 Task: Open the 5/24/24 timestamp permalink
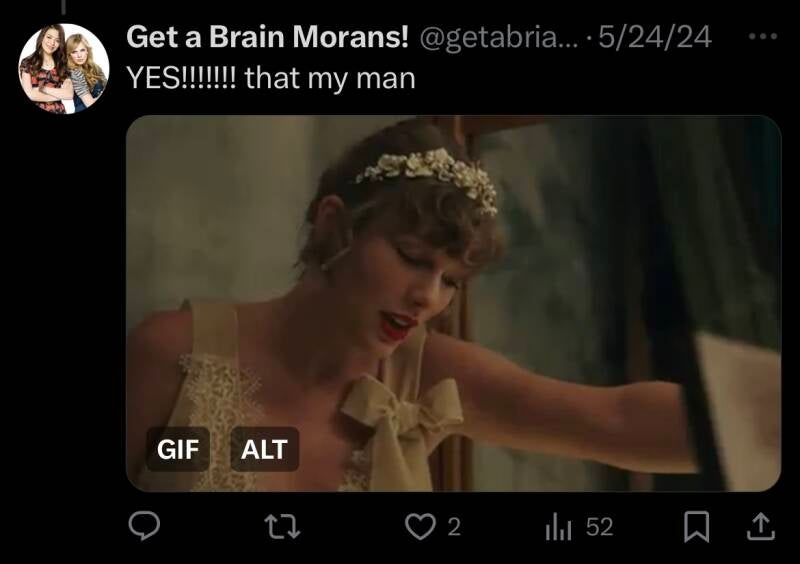(655, 37)
